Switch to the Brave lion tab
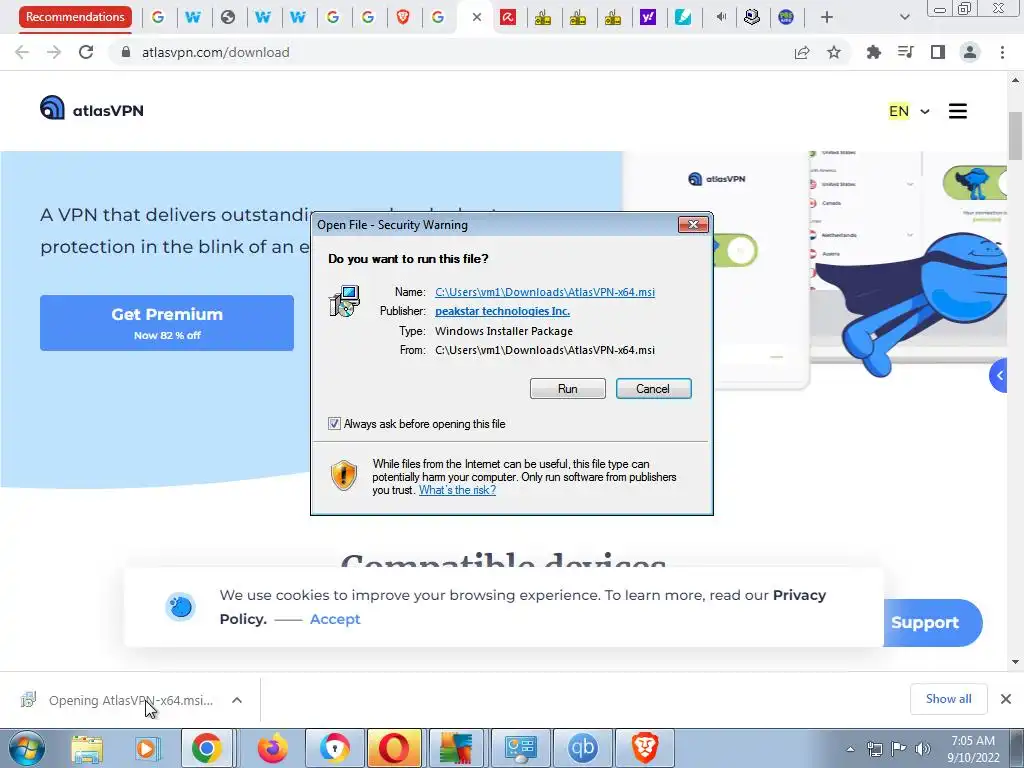Screen dimensions: 1024x768 [x=403, y=18]
